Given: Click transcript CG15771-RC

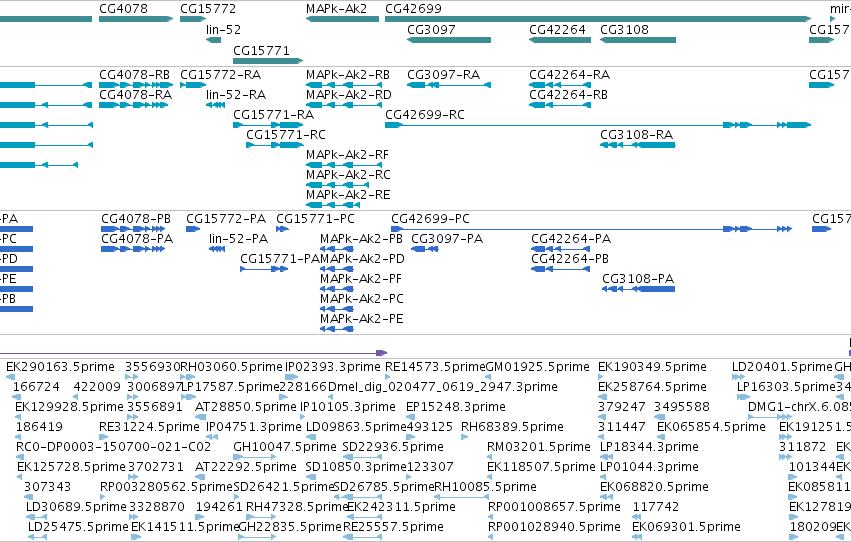Looking at the screenshot, I should (x=285, y=135).
